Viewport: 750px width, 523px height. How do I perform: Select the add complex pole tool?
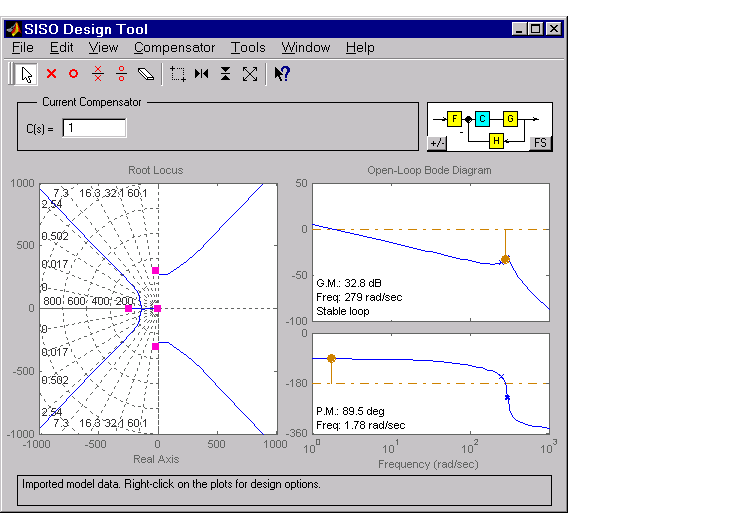97,73
